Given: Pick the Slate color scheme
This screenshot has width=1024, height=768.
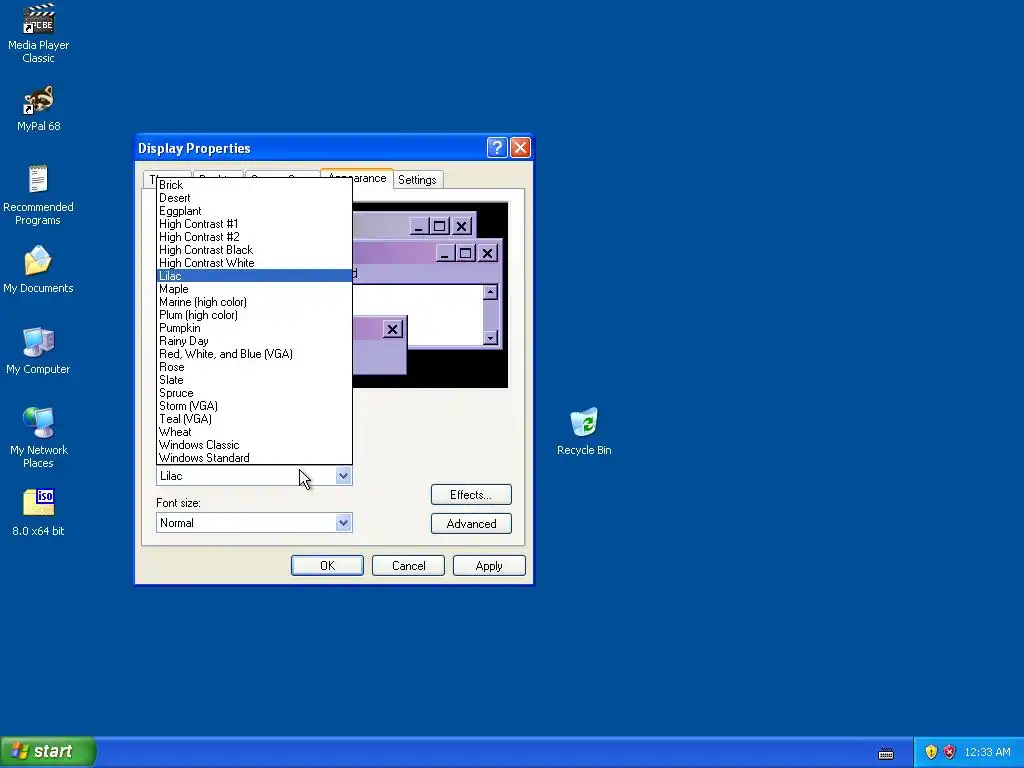Looking at the screenshot, I should [255, 380].
